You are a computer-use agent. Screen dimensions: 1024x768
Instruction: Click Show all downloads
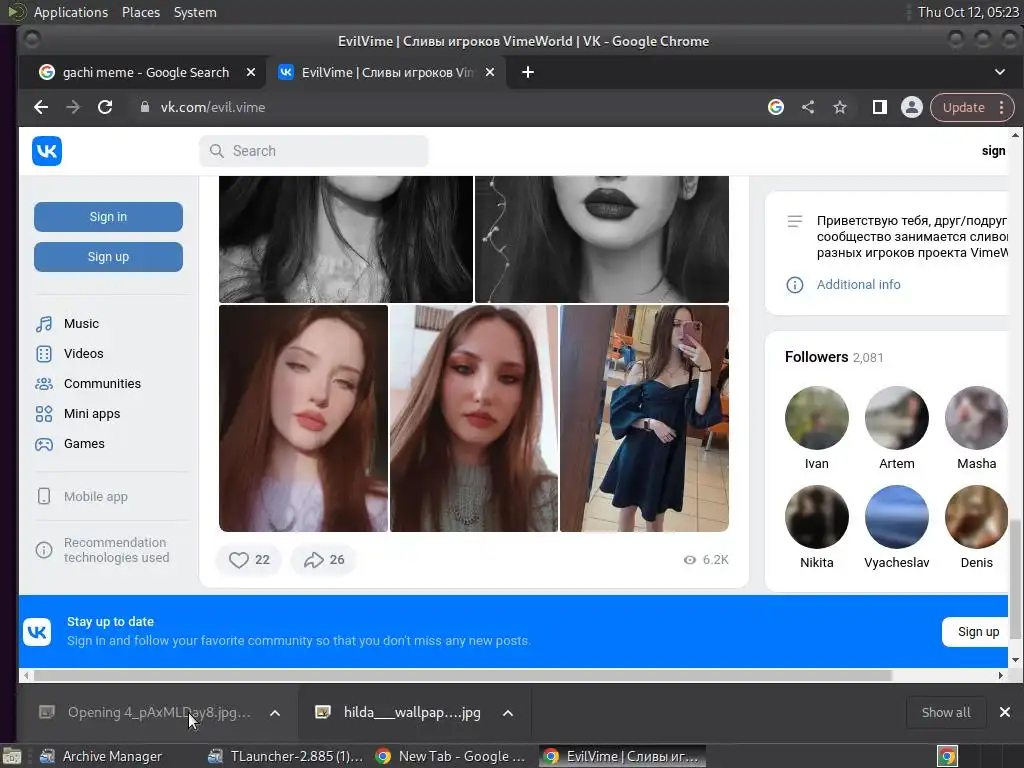pyautogui.click(x=946, y=712)
